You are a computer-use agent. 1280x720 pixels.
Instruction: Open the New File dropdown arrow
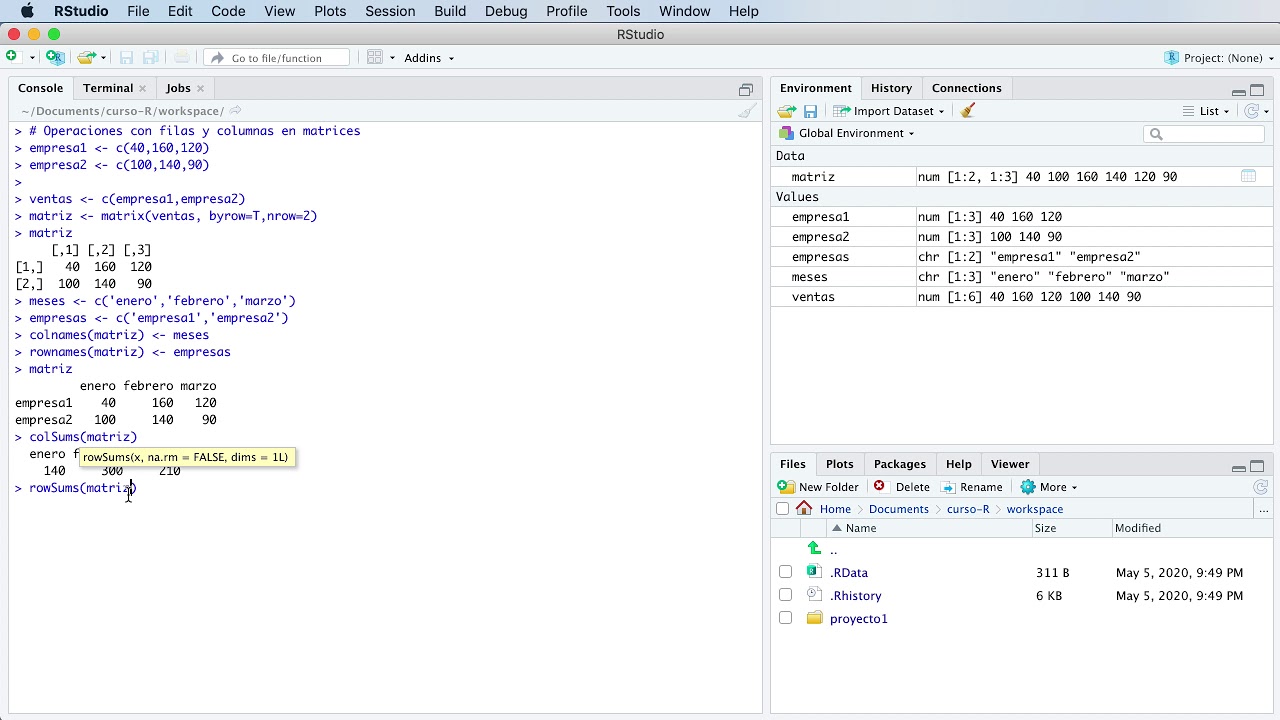32,58
